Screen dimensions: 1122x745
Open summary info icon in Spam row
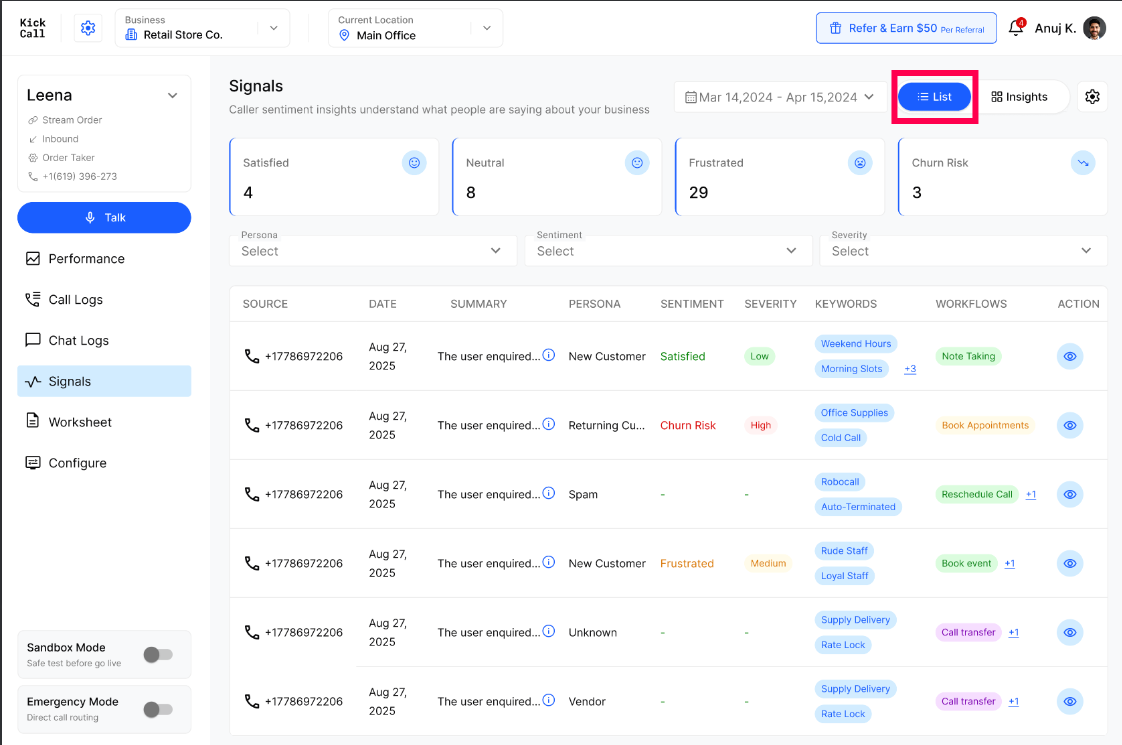click(549, 493)
